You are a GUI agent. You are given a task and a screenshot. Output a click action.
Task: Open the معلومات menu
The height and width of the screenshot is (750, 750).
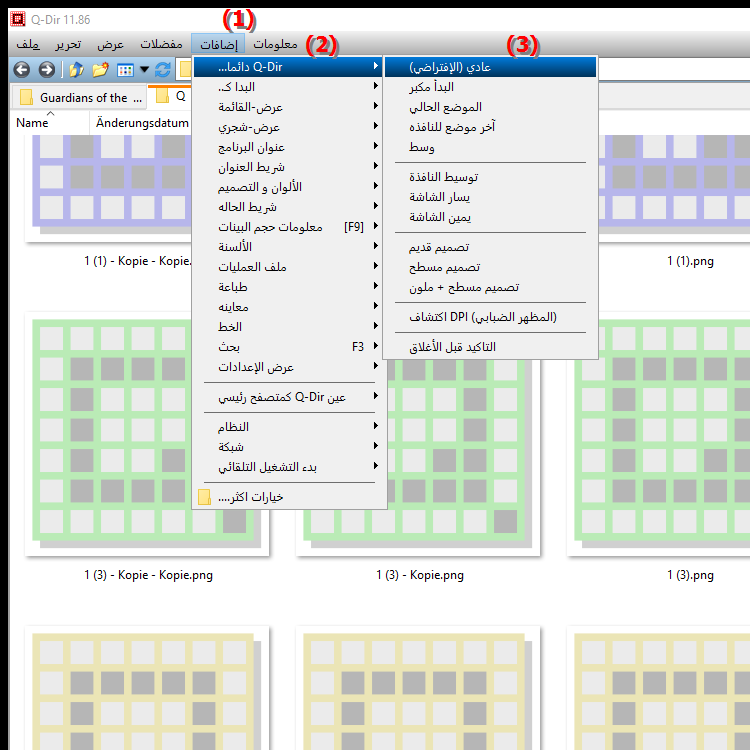[275, 44]
